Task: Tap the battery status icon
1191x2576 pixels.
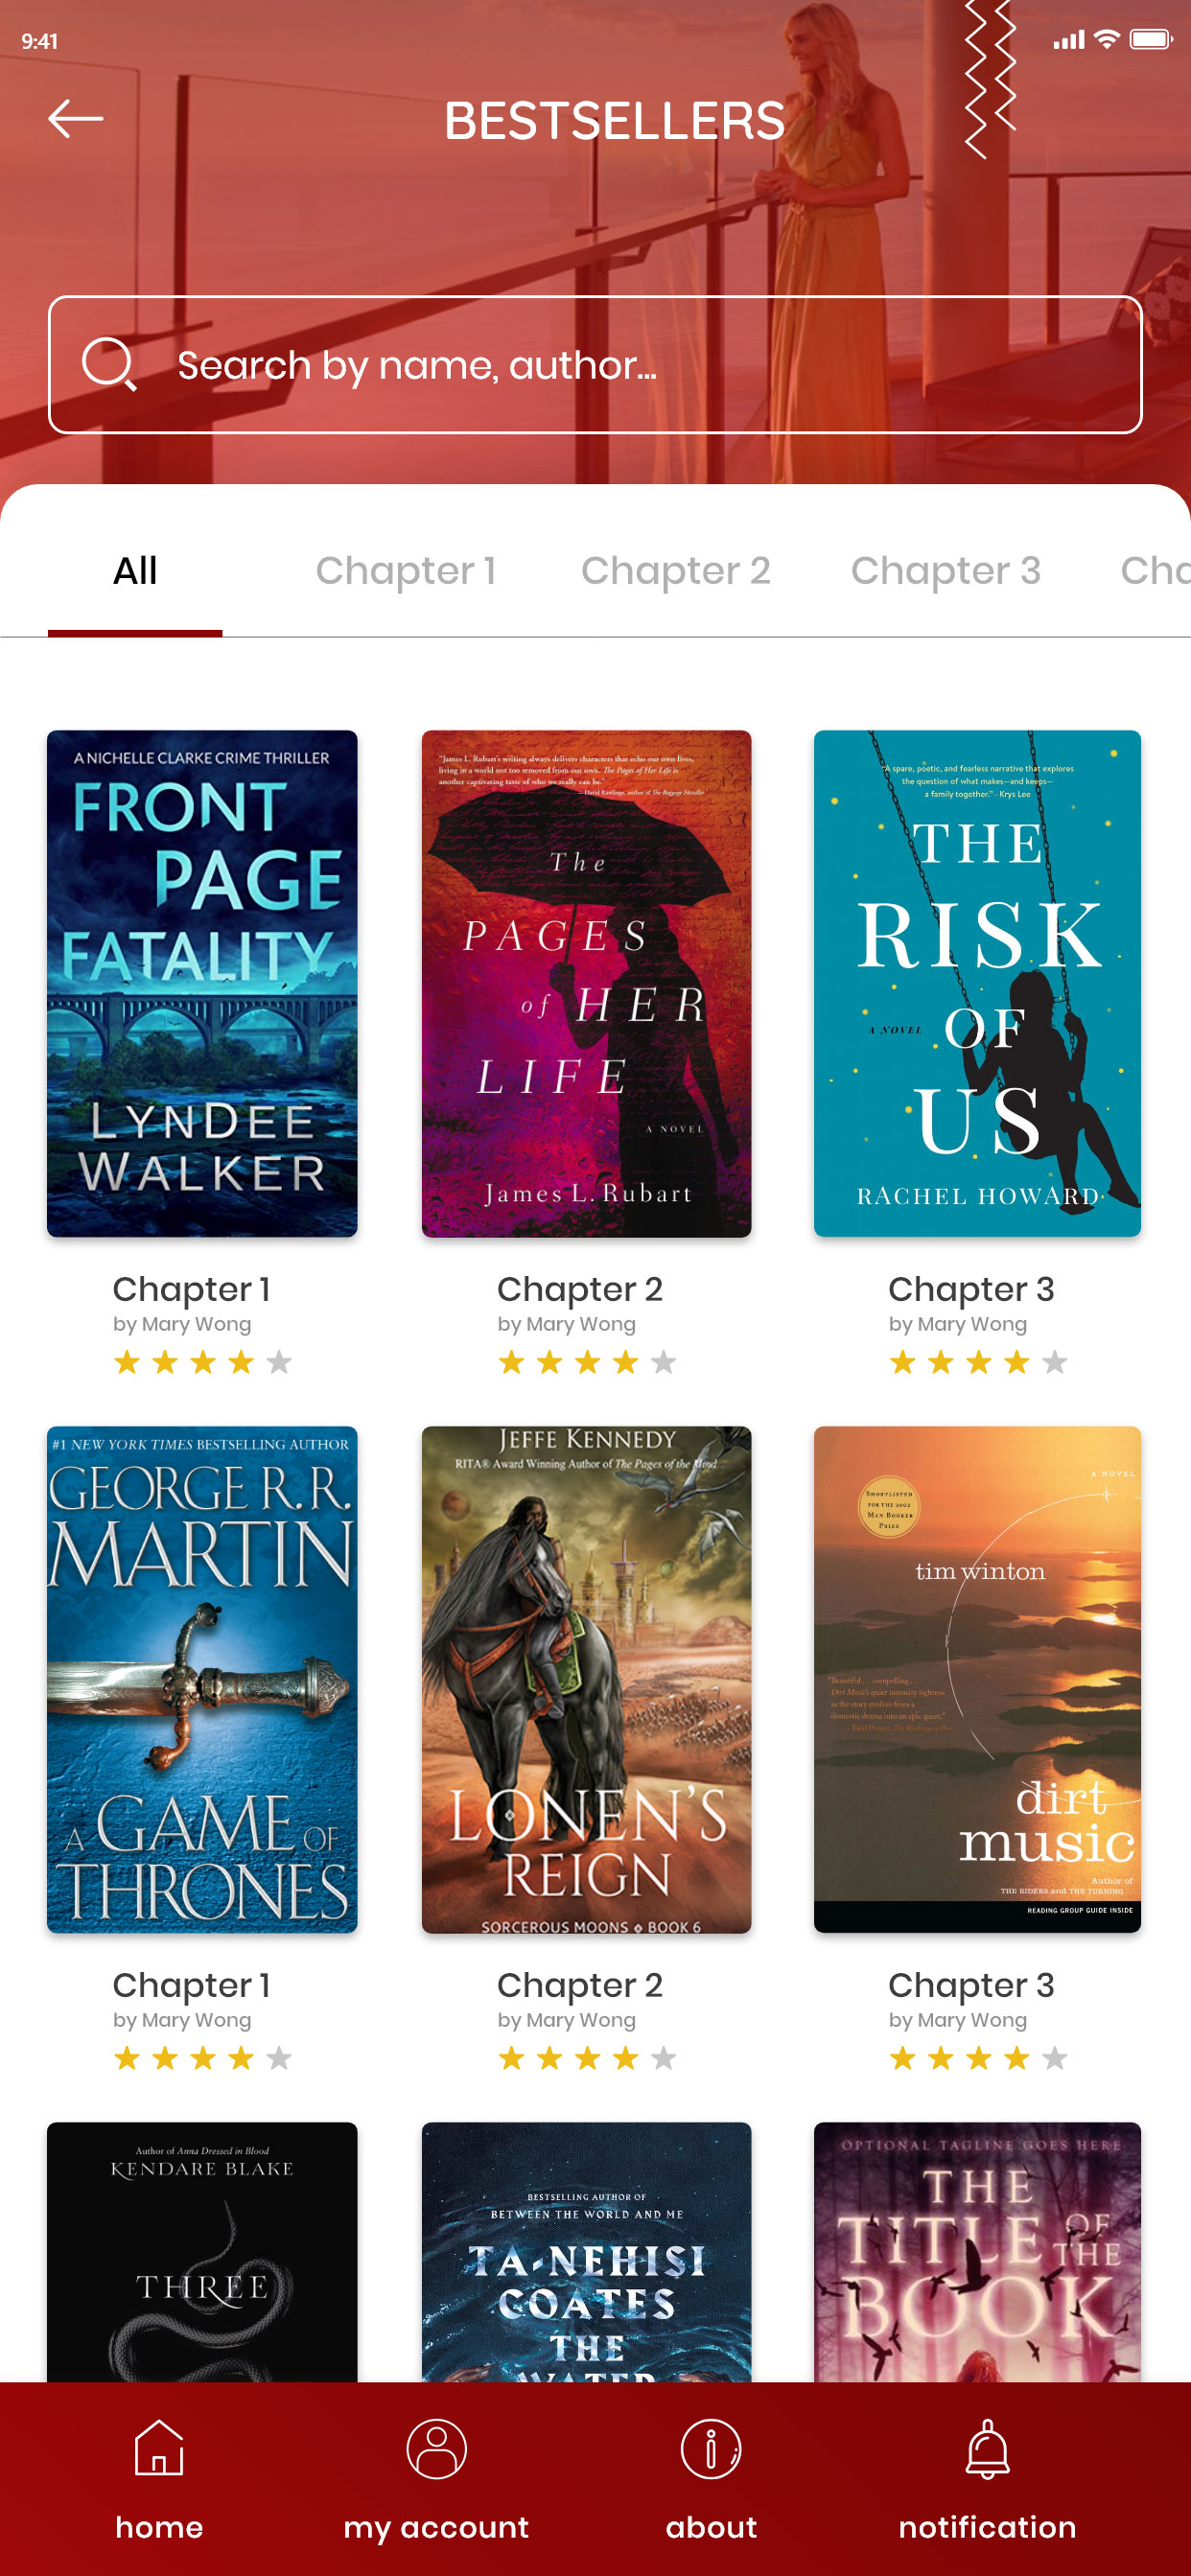Action: point(1150,39)
